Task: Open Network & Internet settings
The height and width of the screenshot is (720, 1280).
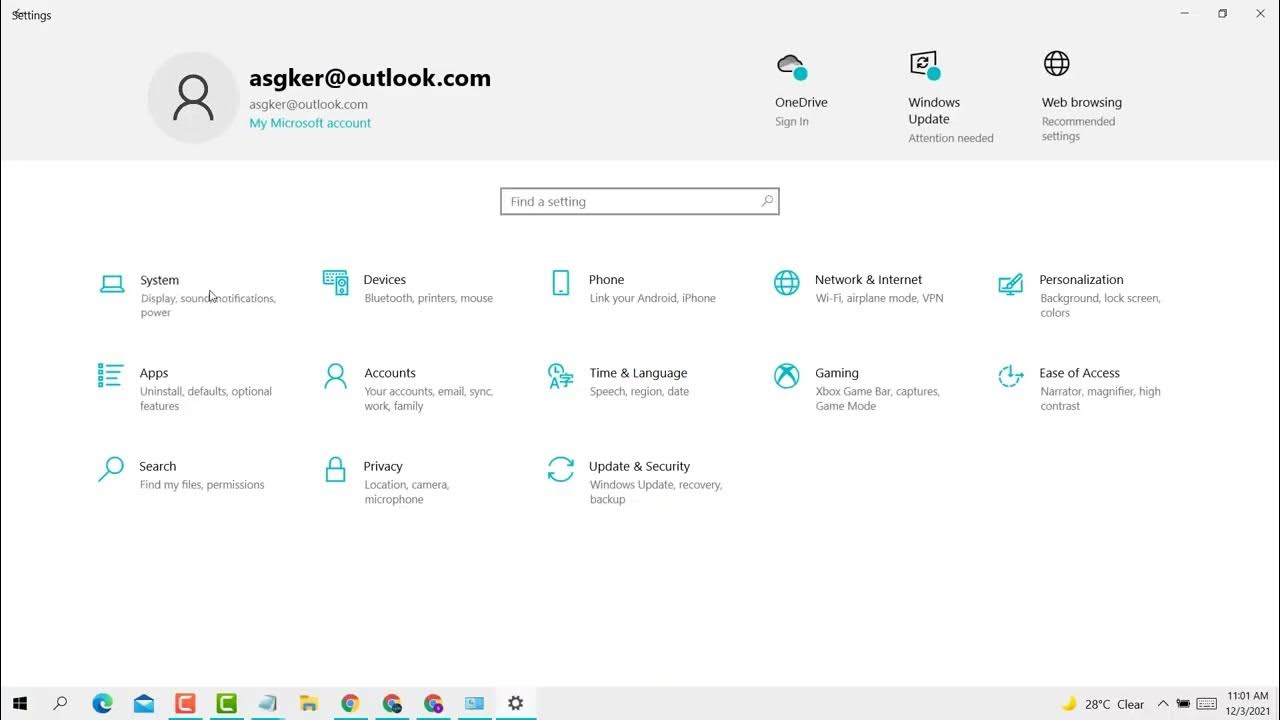Action: point(859,288)
